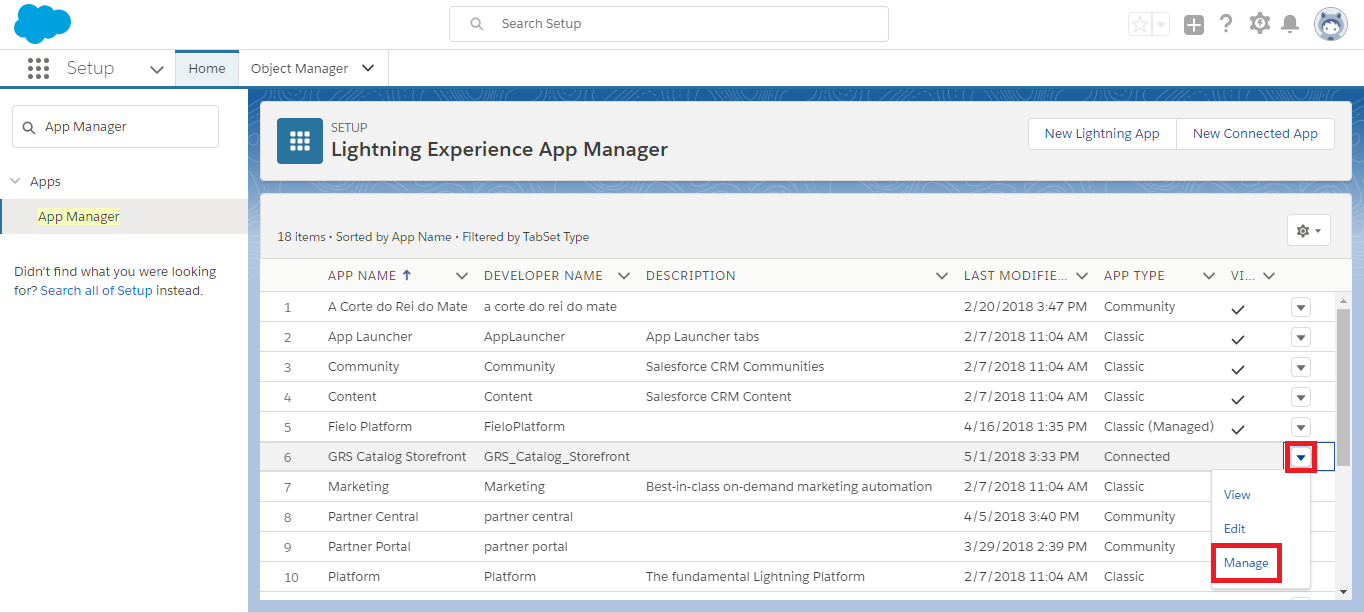The width and height of the screenshot is (1364, 613).
Task: Click the Partner Portal app name
Action: 369,547
